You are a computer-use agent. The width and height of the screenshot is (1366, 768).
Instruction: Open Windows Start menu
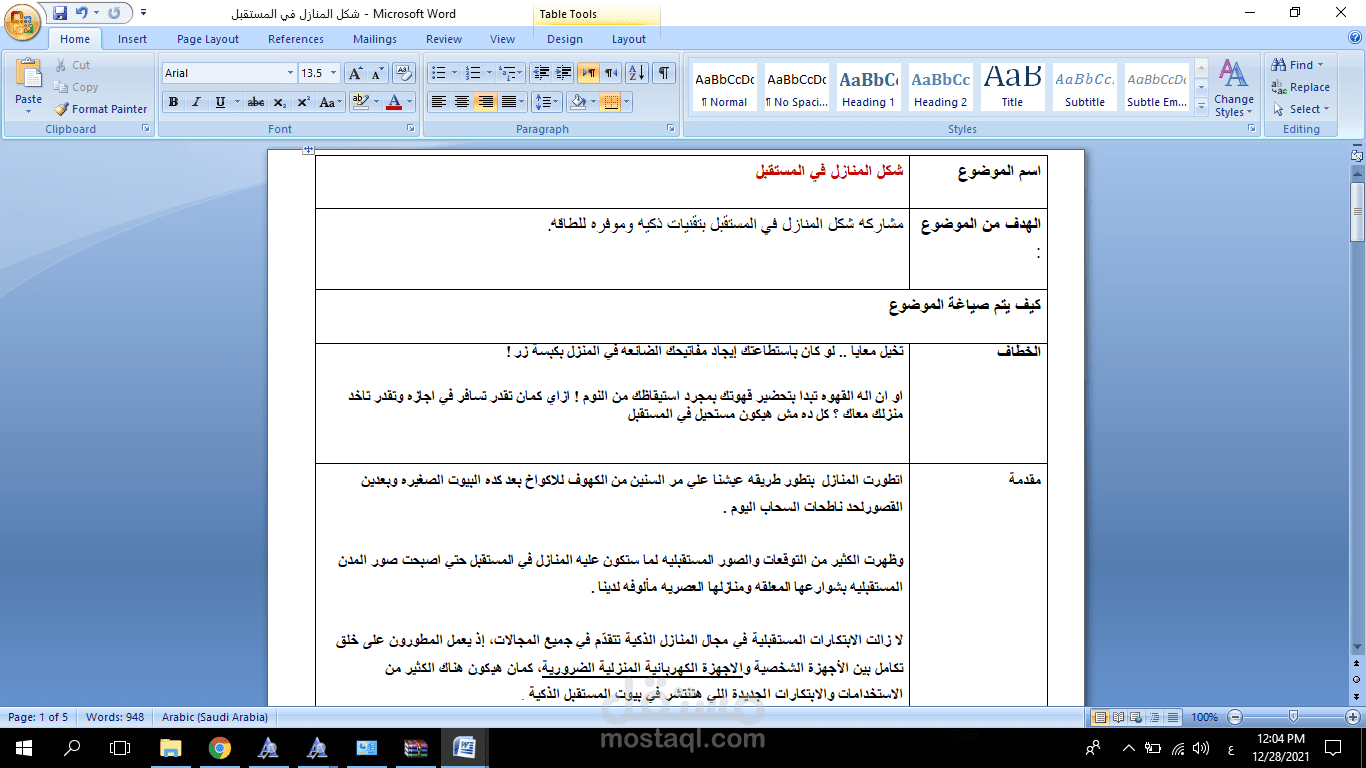(24, 747)
